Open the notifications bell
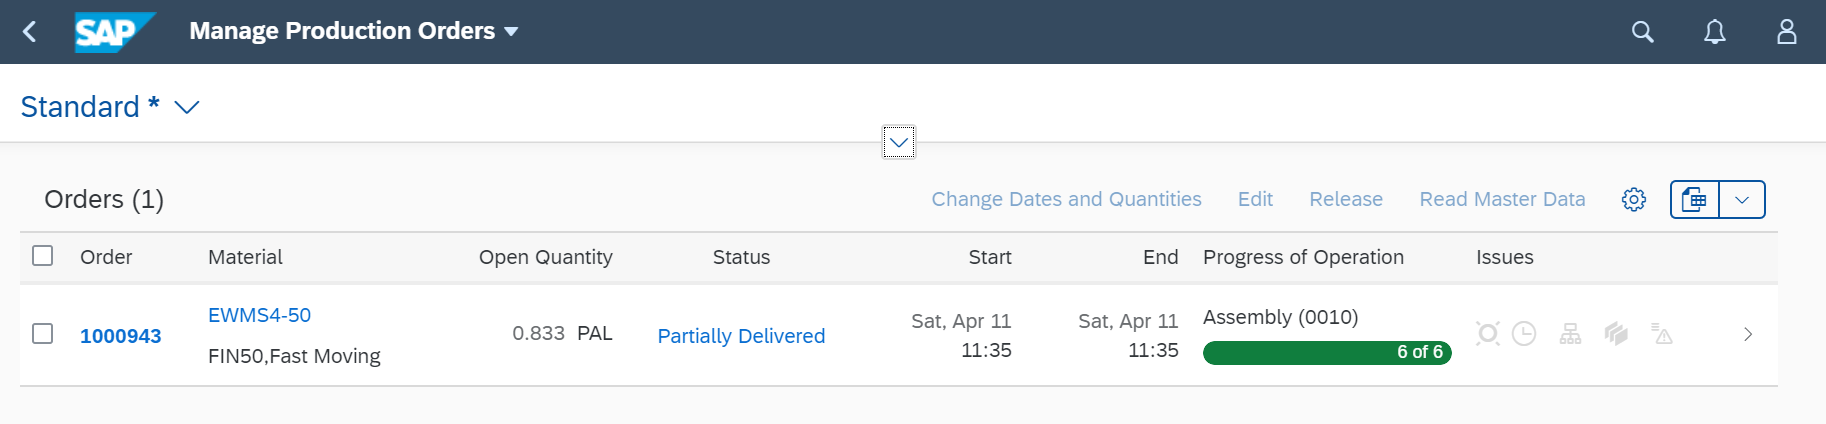 1714,32
